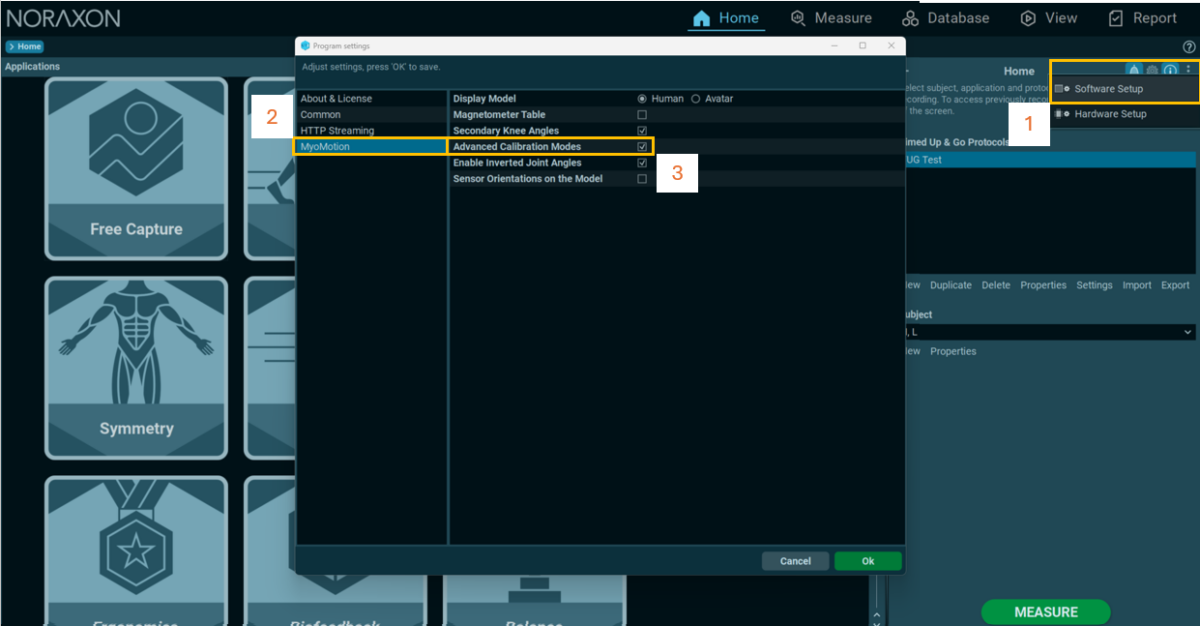Viewport: 1200px width, 626px height.
Task: Click the info icon beside the gear
Action: 1170,69
